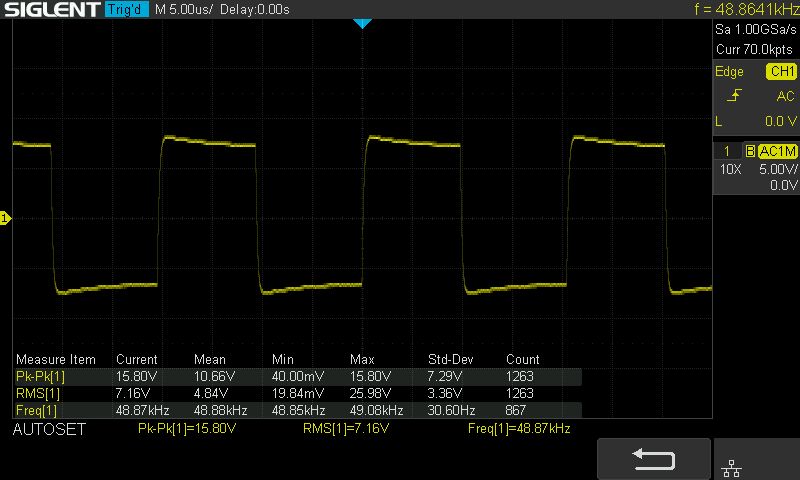
Task: Click RMS mean value 4.84V
Action: click(x=211, y=393)
